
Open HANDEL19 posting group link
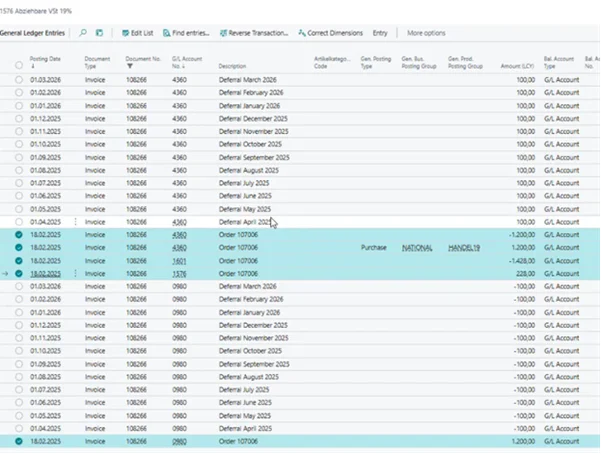pyautogui.click(x=464, y=248)
